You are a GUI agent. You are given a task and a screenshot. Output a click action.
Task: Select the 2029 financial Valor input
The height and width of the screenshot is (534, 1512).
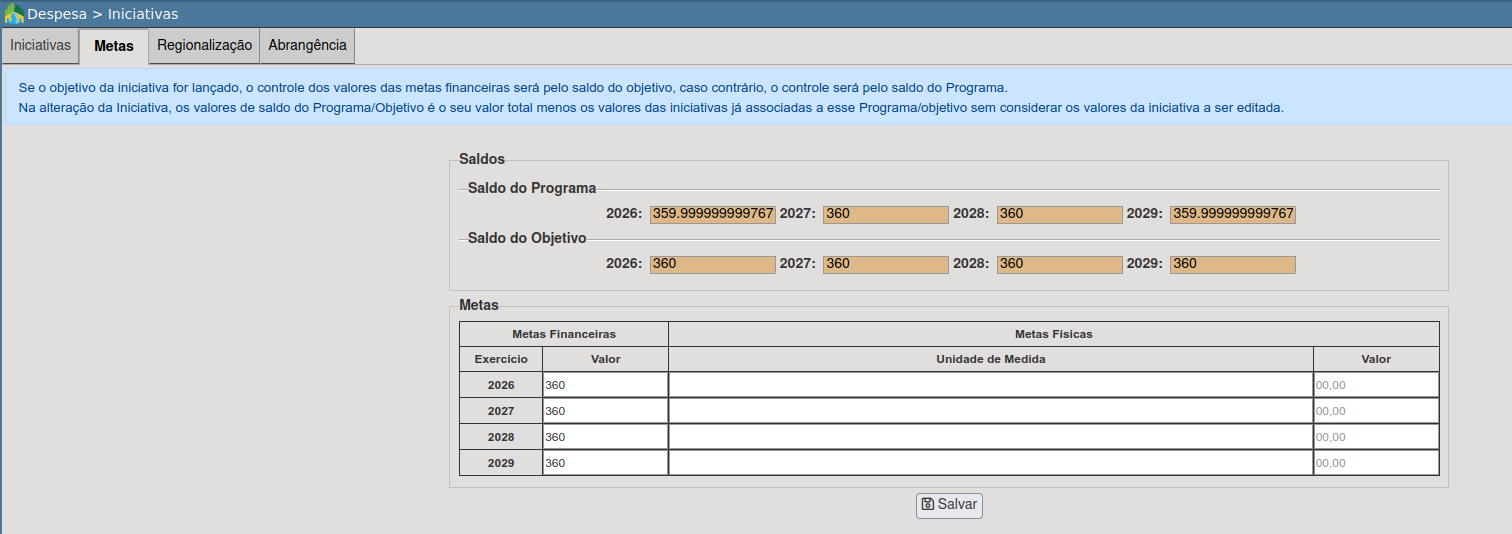605,463
